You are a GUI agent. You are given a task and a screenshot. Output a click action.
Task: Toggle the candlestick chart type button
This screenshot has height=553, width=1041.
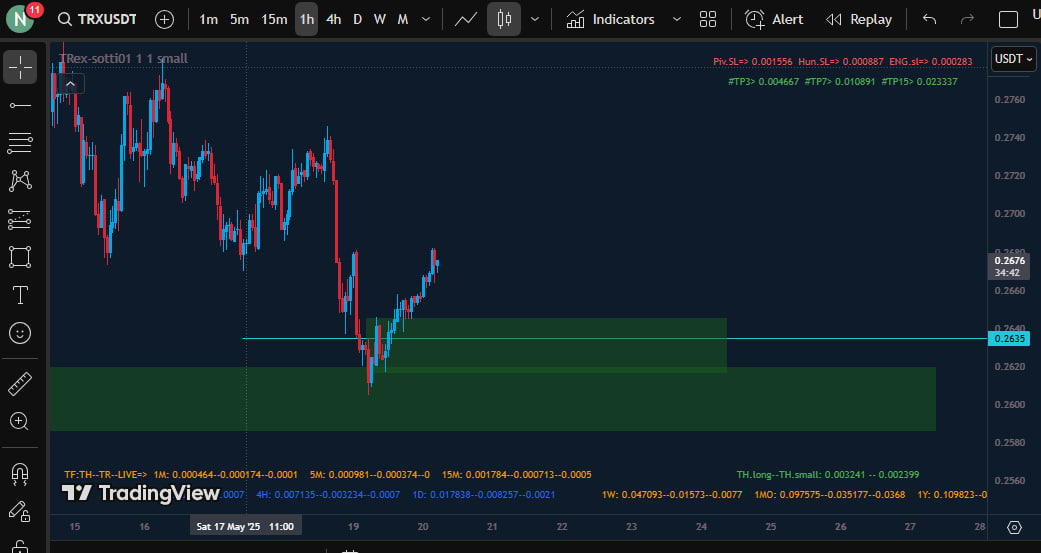(504, 19)
